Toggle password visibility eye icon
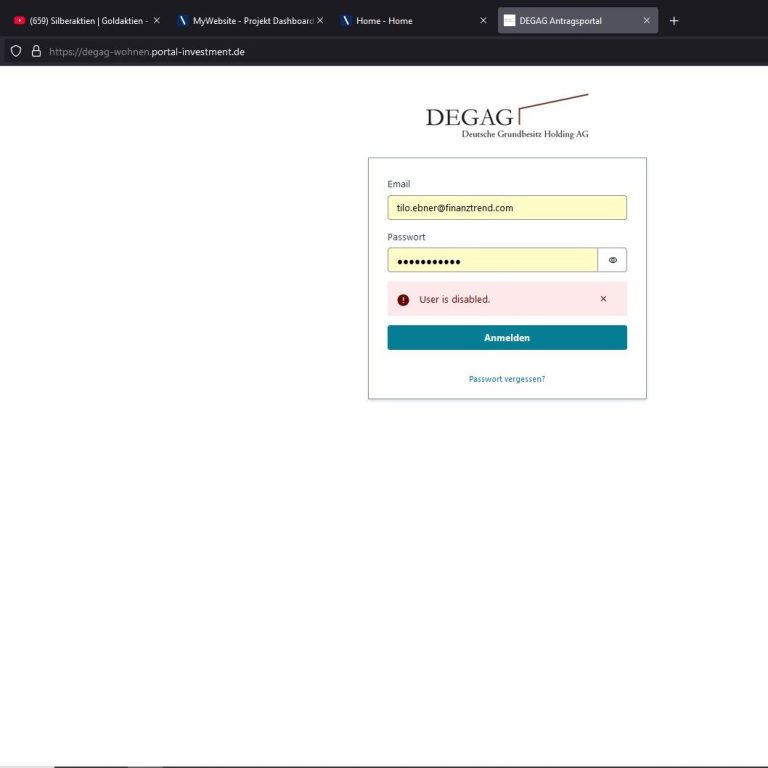 point(613,260)
